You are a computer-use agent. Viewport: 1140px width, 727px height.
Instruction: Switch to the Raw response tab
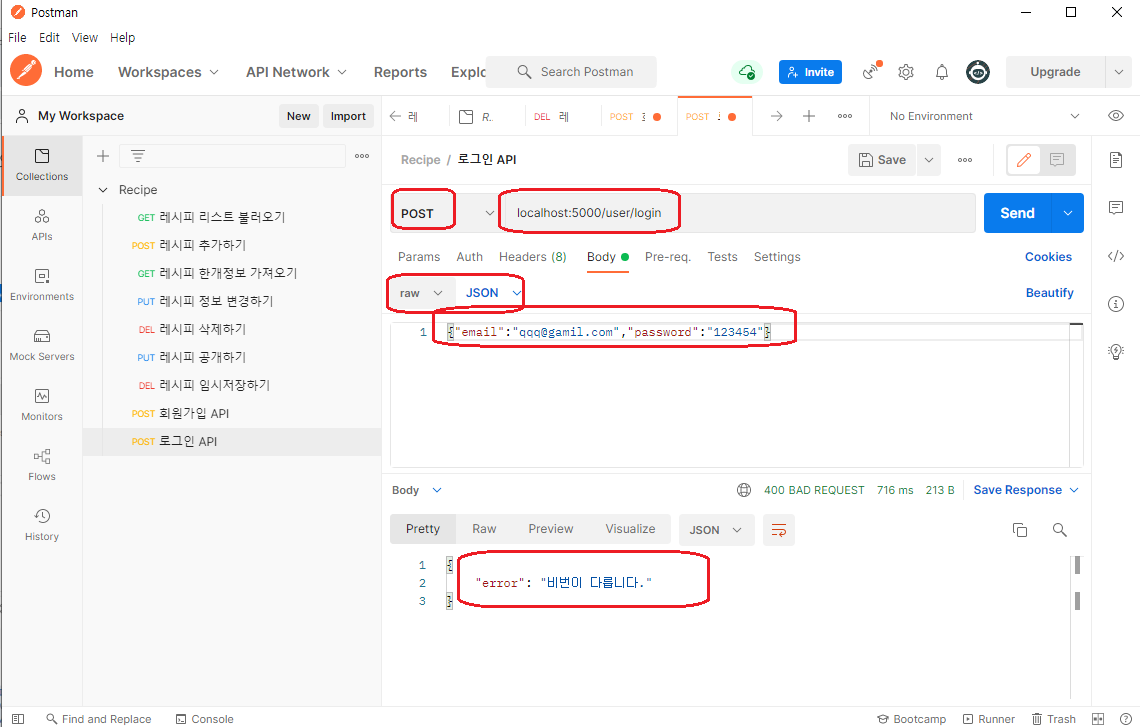click(484, 529)
